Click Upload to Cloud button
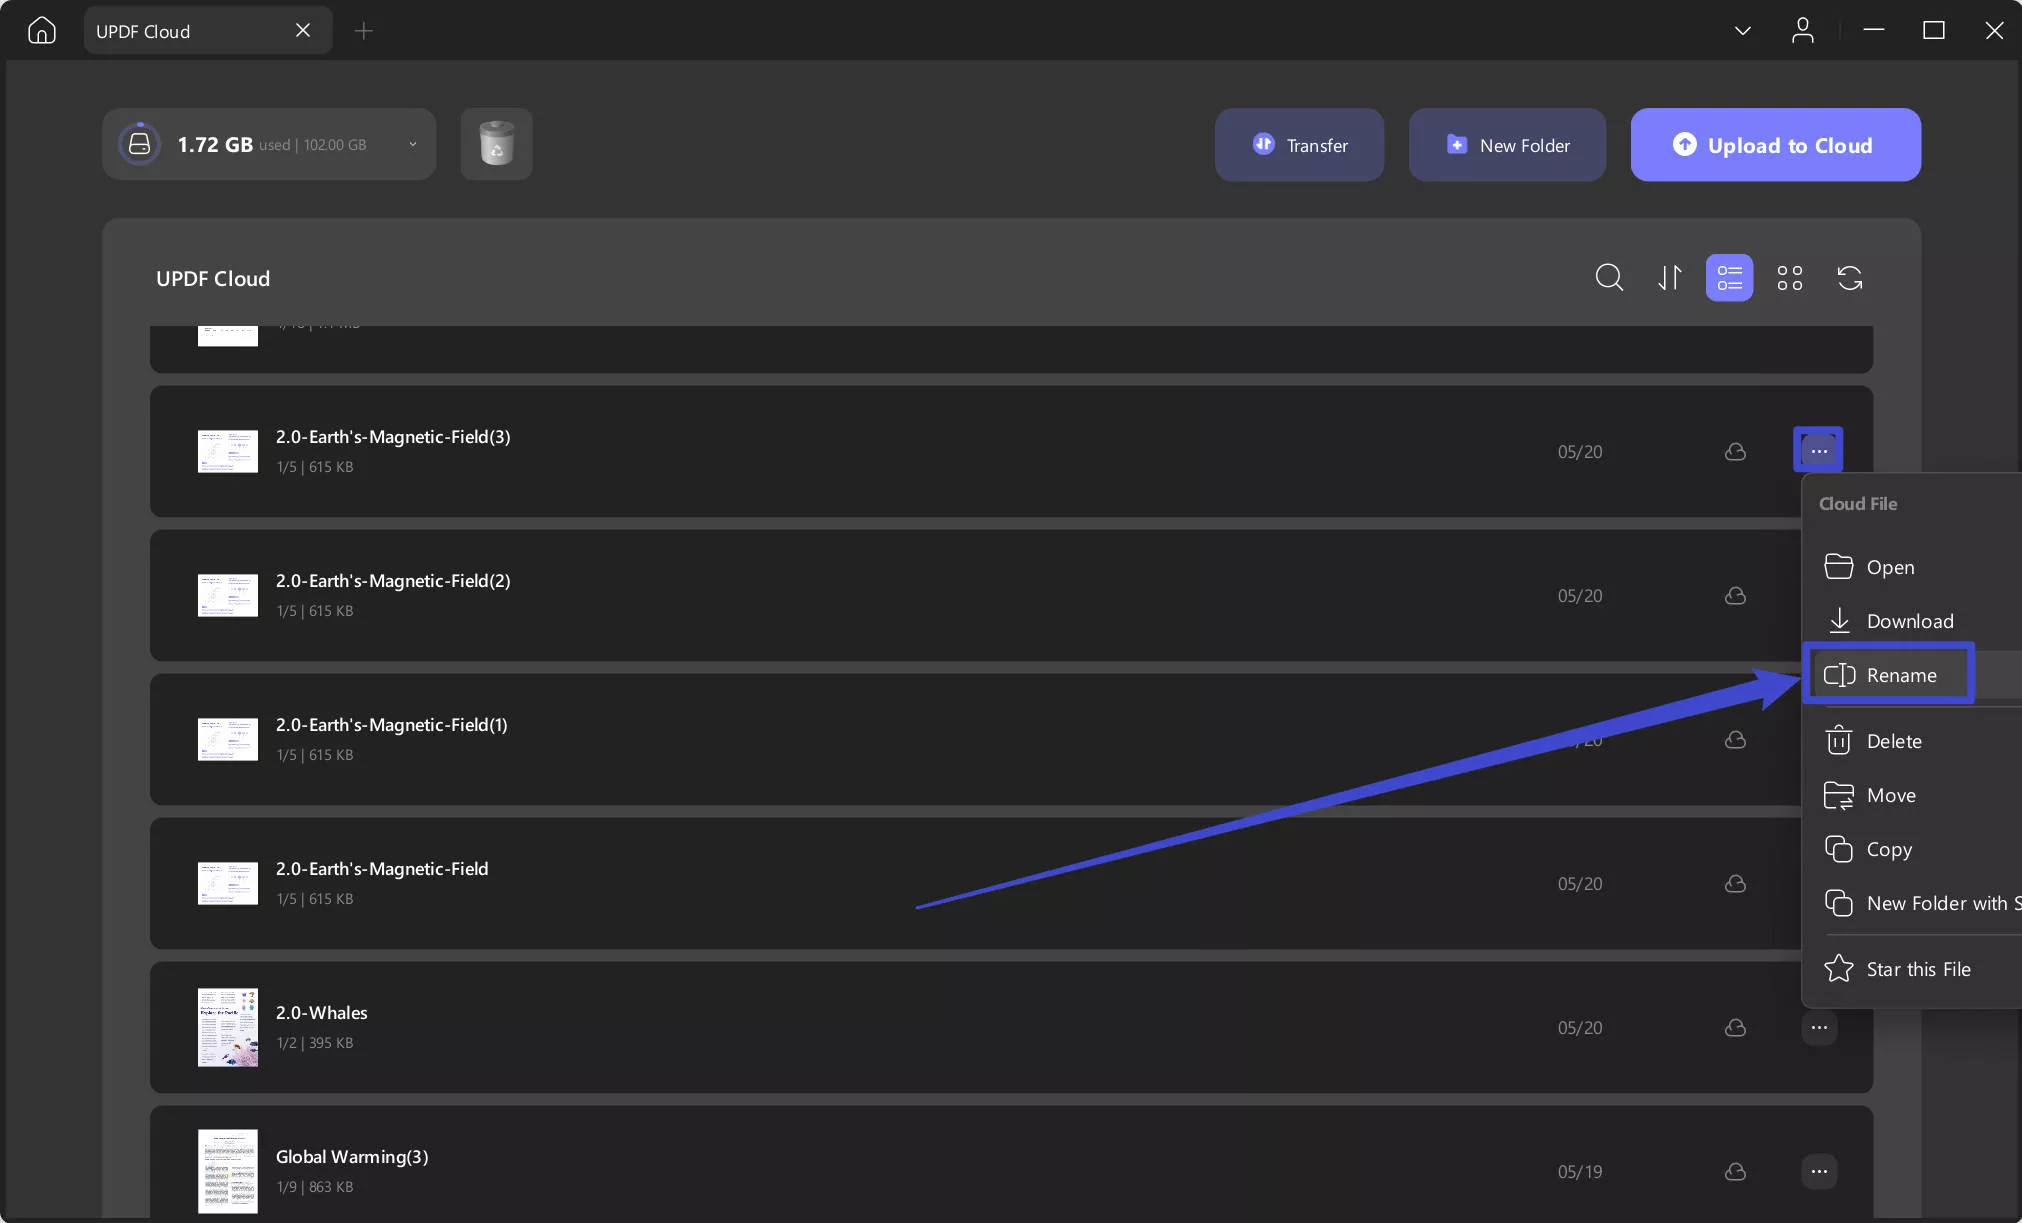2022x1223 pixels. click(x=1775, y=145)
